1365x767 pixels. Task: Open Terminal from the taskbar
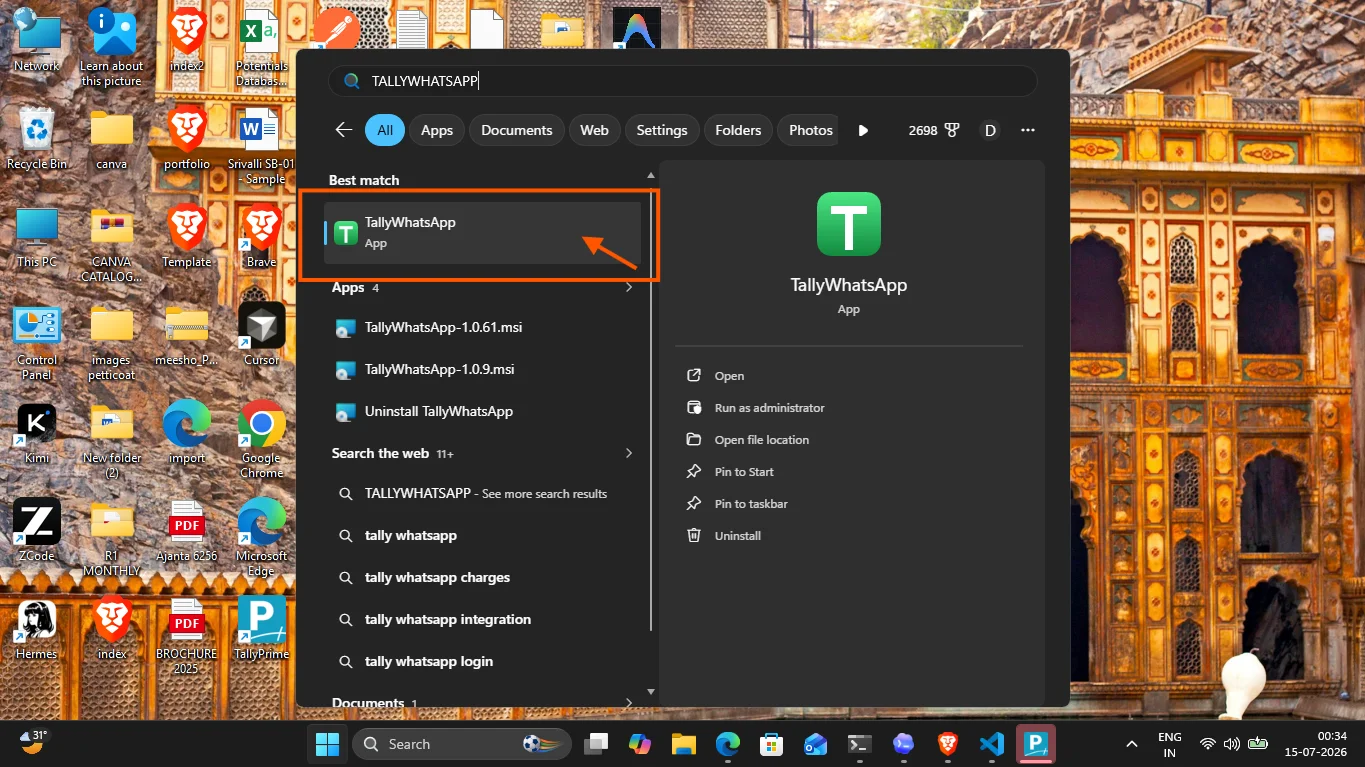[859, 744]
